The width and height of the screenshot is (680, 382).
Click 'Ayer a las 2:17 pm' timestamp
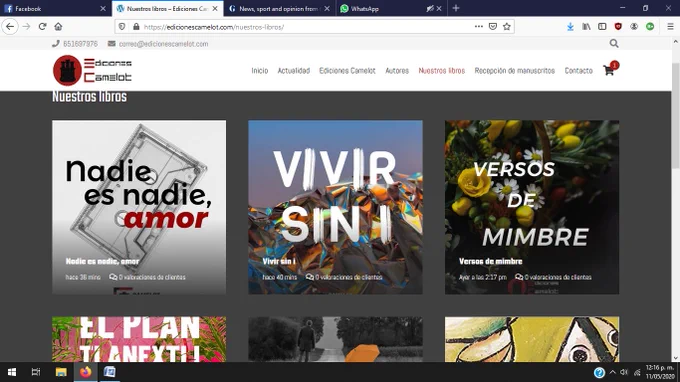[483, 277]
